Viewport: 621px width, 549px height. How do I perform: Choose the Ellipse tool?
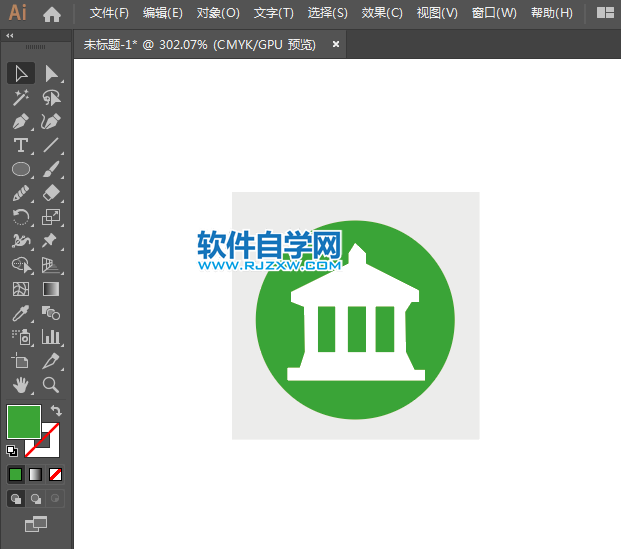(20, 169)
